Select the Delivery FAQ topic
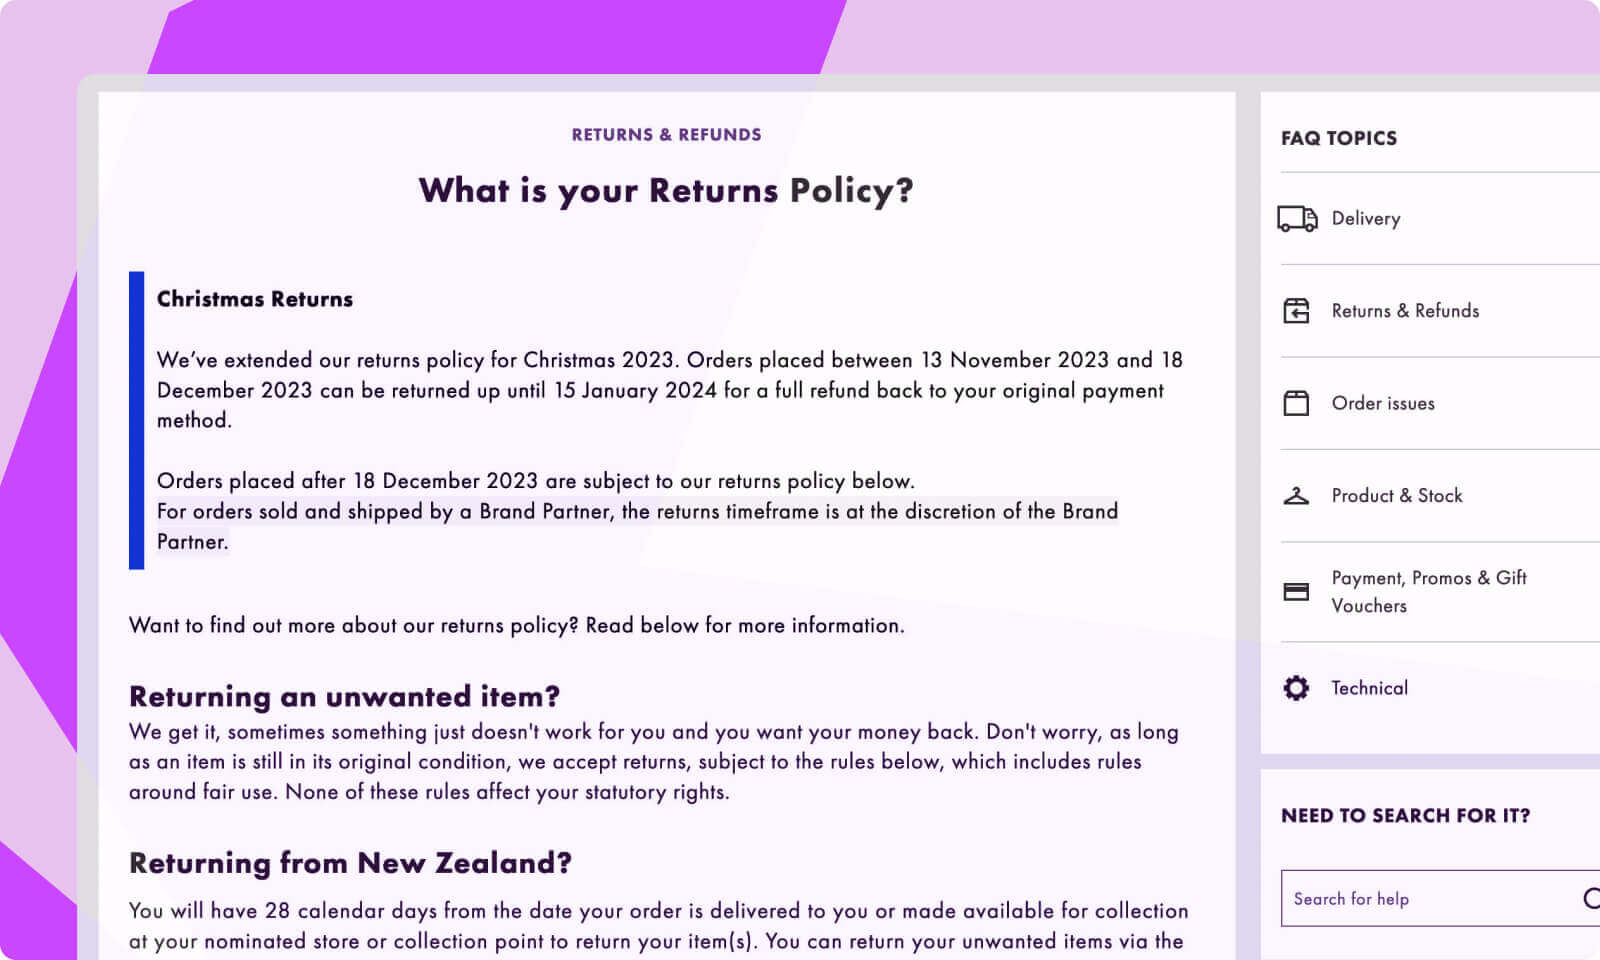The image size is (1600, 960). tap(1366, 218)
